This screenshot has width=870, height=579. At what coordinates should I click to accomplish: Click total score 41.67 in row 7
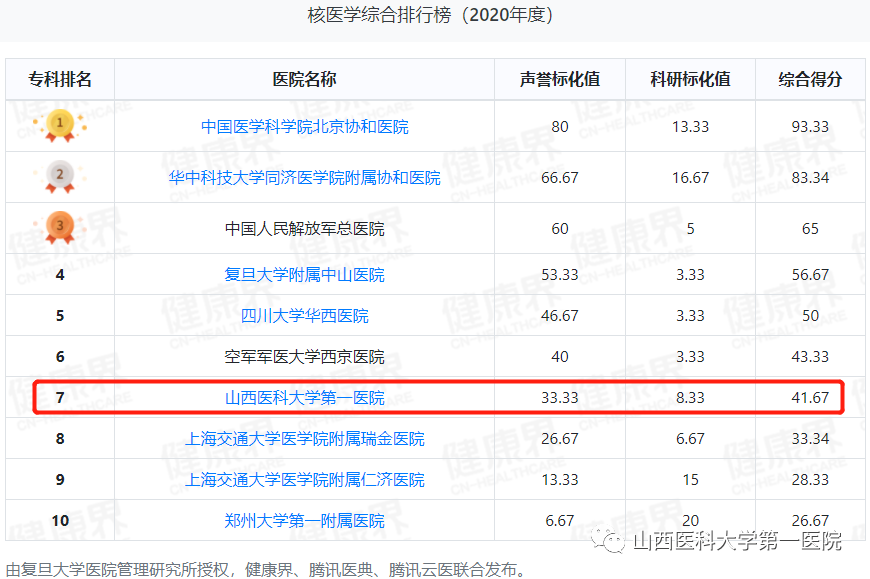click(x=810, y=398)
